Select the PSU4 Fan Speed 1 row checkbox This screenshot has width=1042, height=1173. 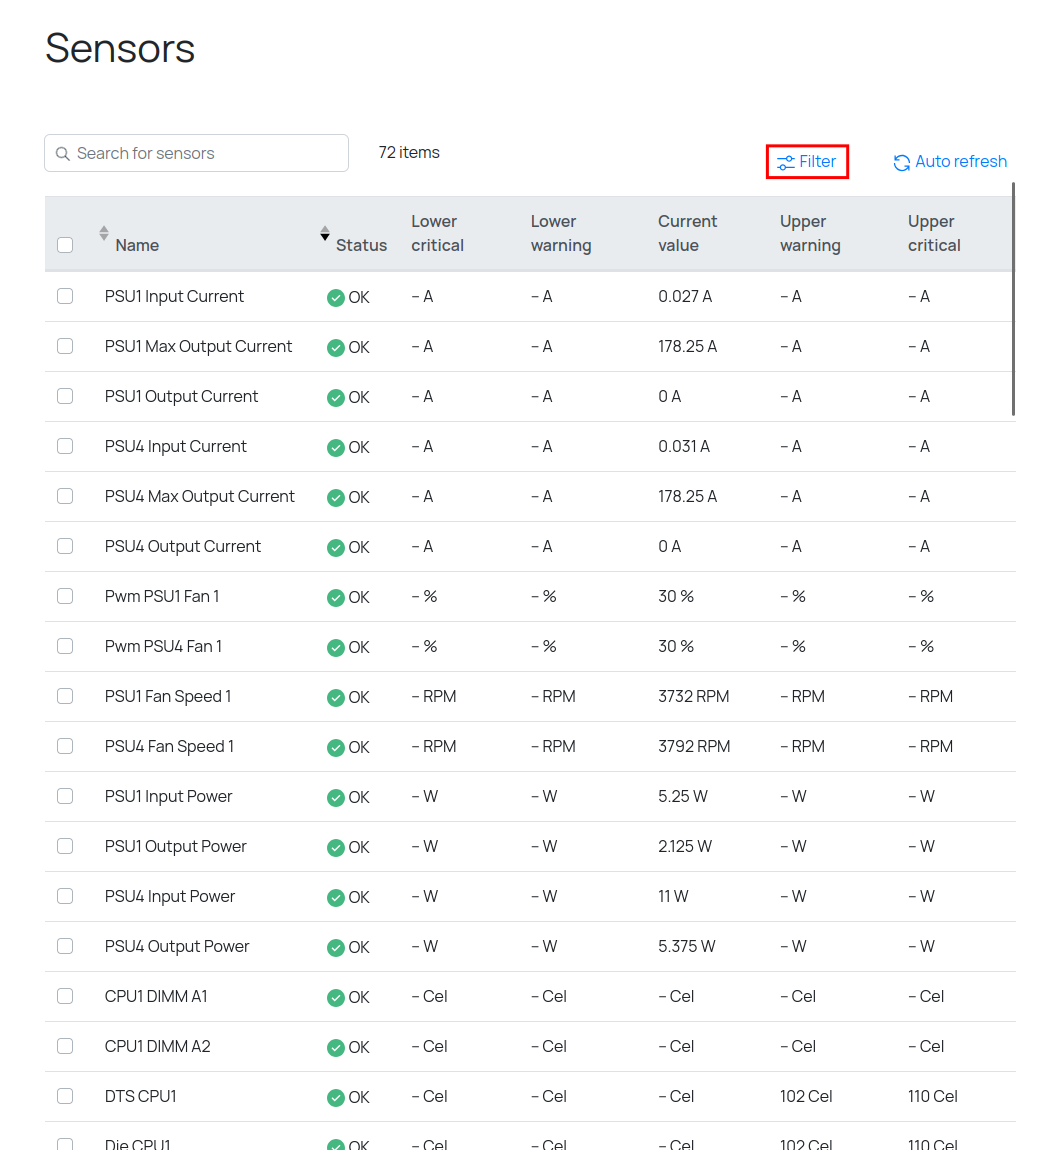point(65,746)
